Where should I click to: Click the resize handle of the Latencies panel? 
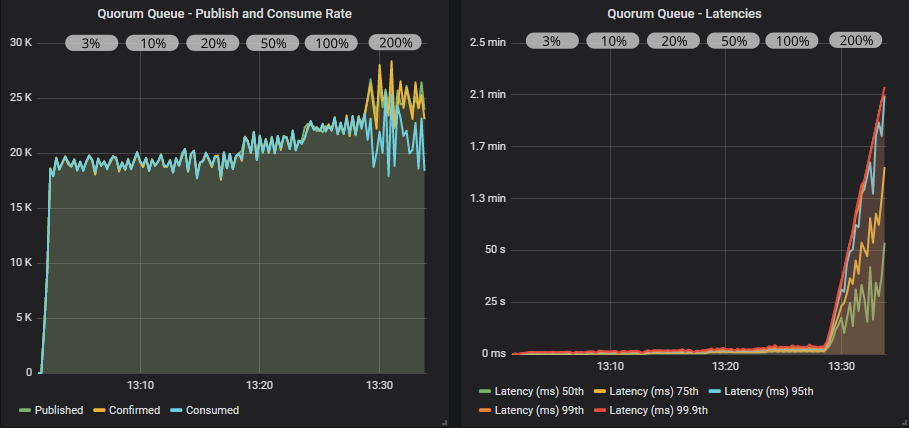903,423
